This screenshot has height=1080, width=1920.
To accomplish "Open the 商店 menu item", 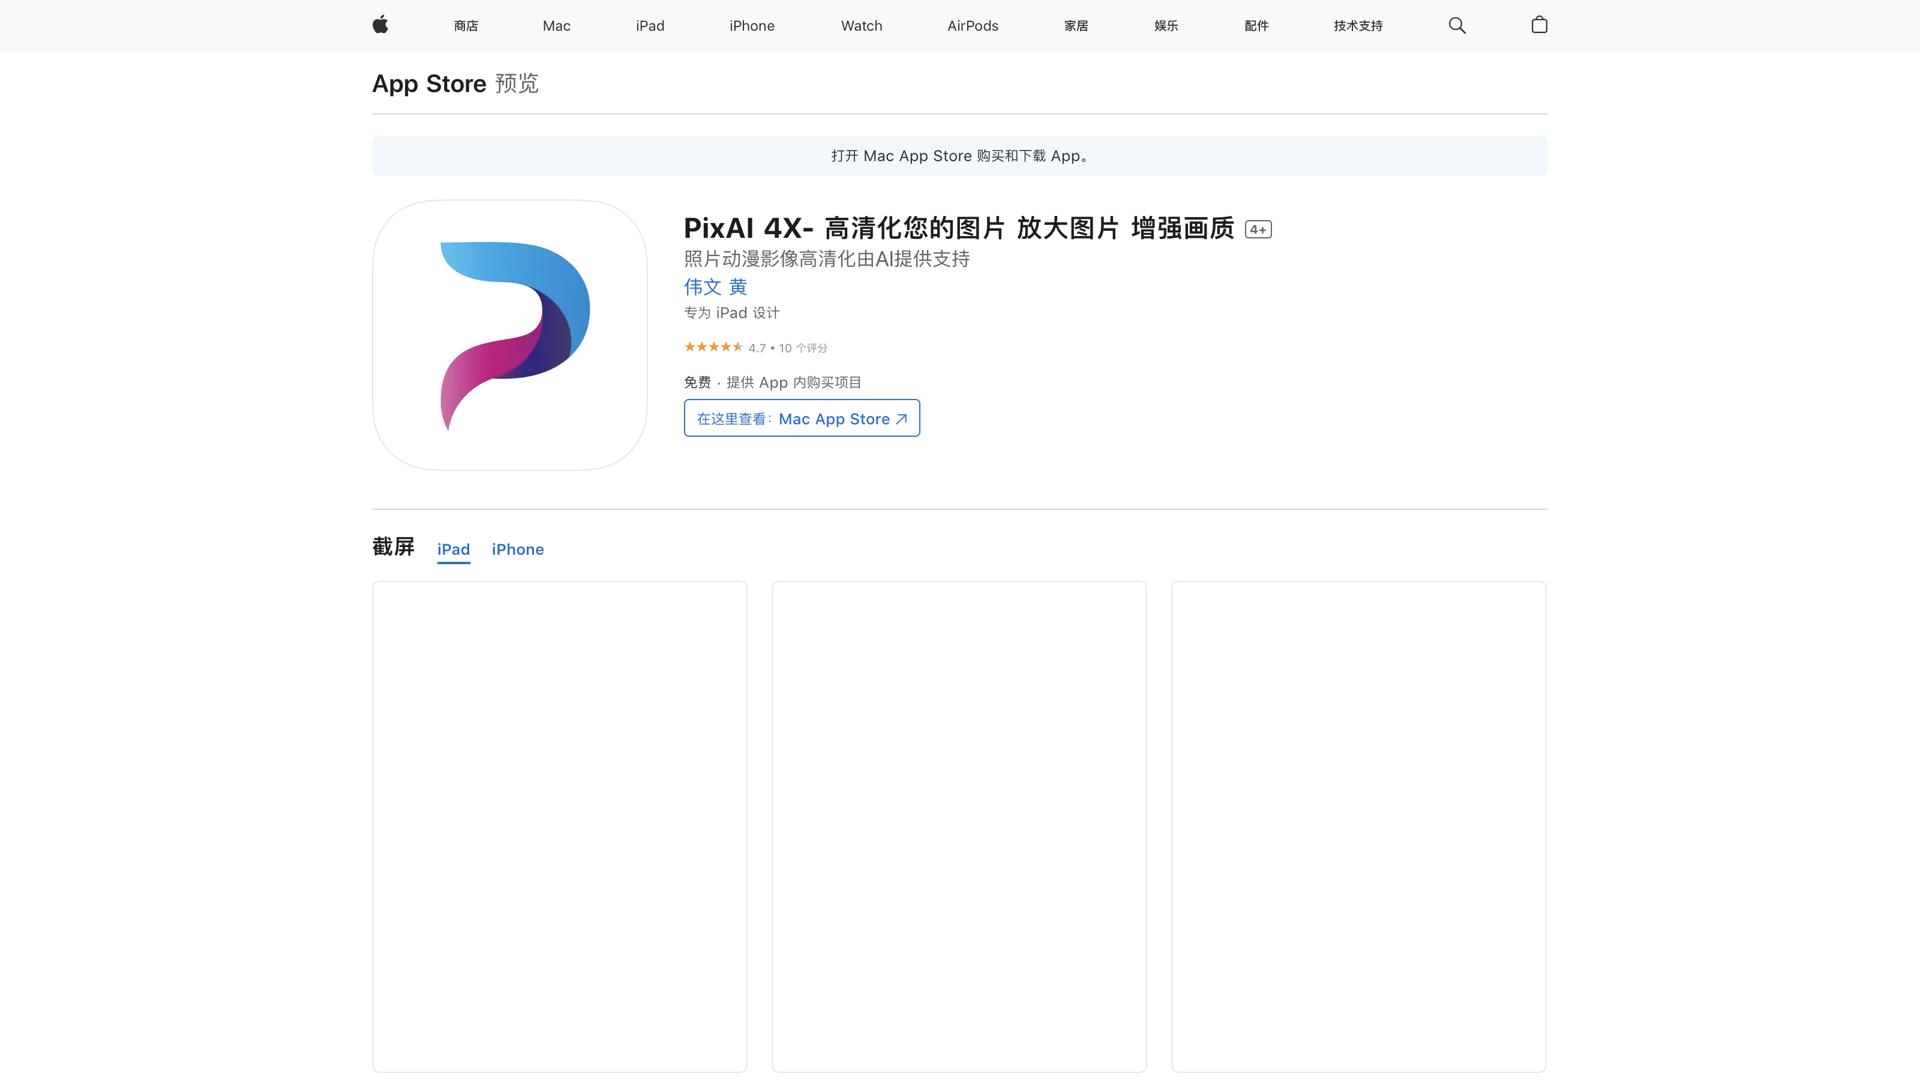I will click(464, 26).
